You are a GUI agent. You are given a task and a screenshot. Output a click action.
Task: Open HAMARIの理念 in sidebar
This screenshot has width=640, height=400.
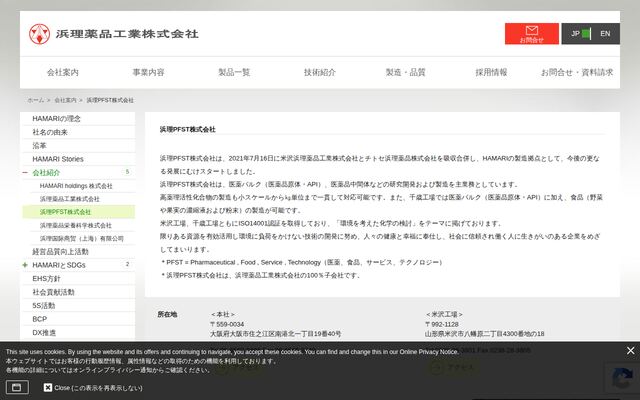[78, 118]
